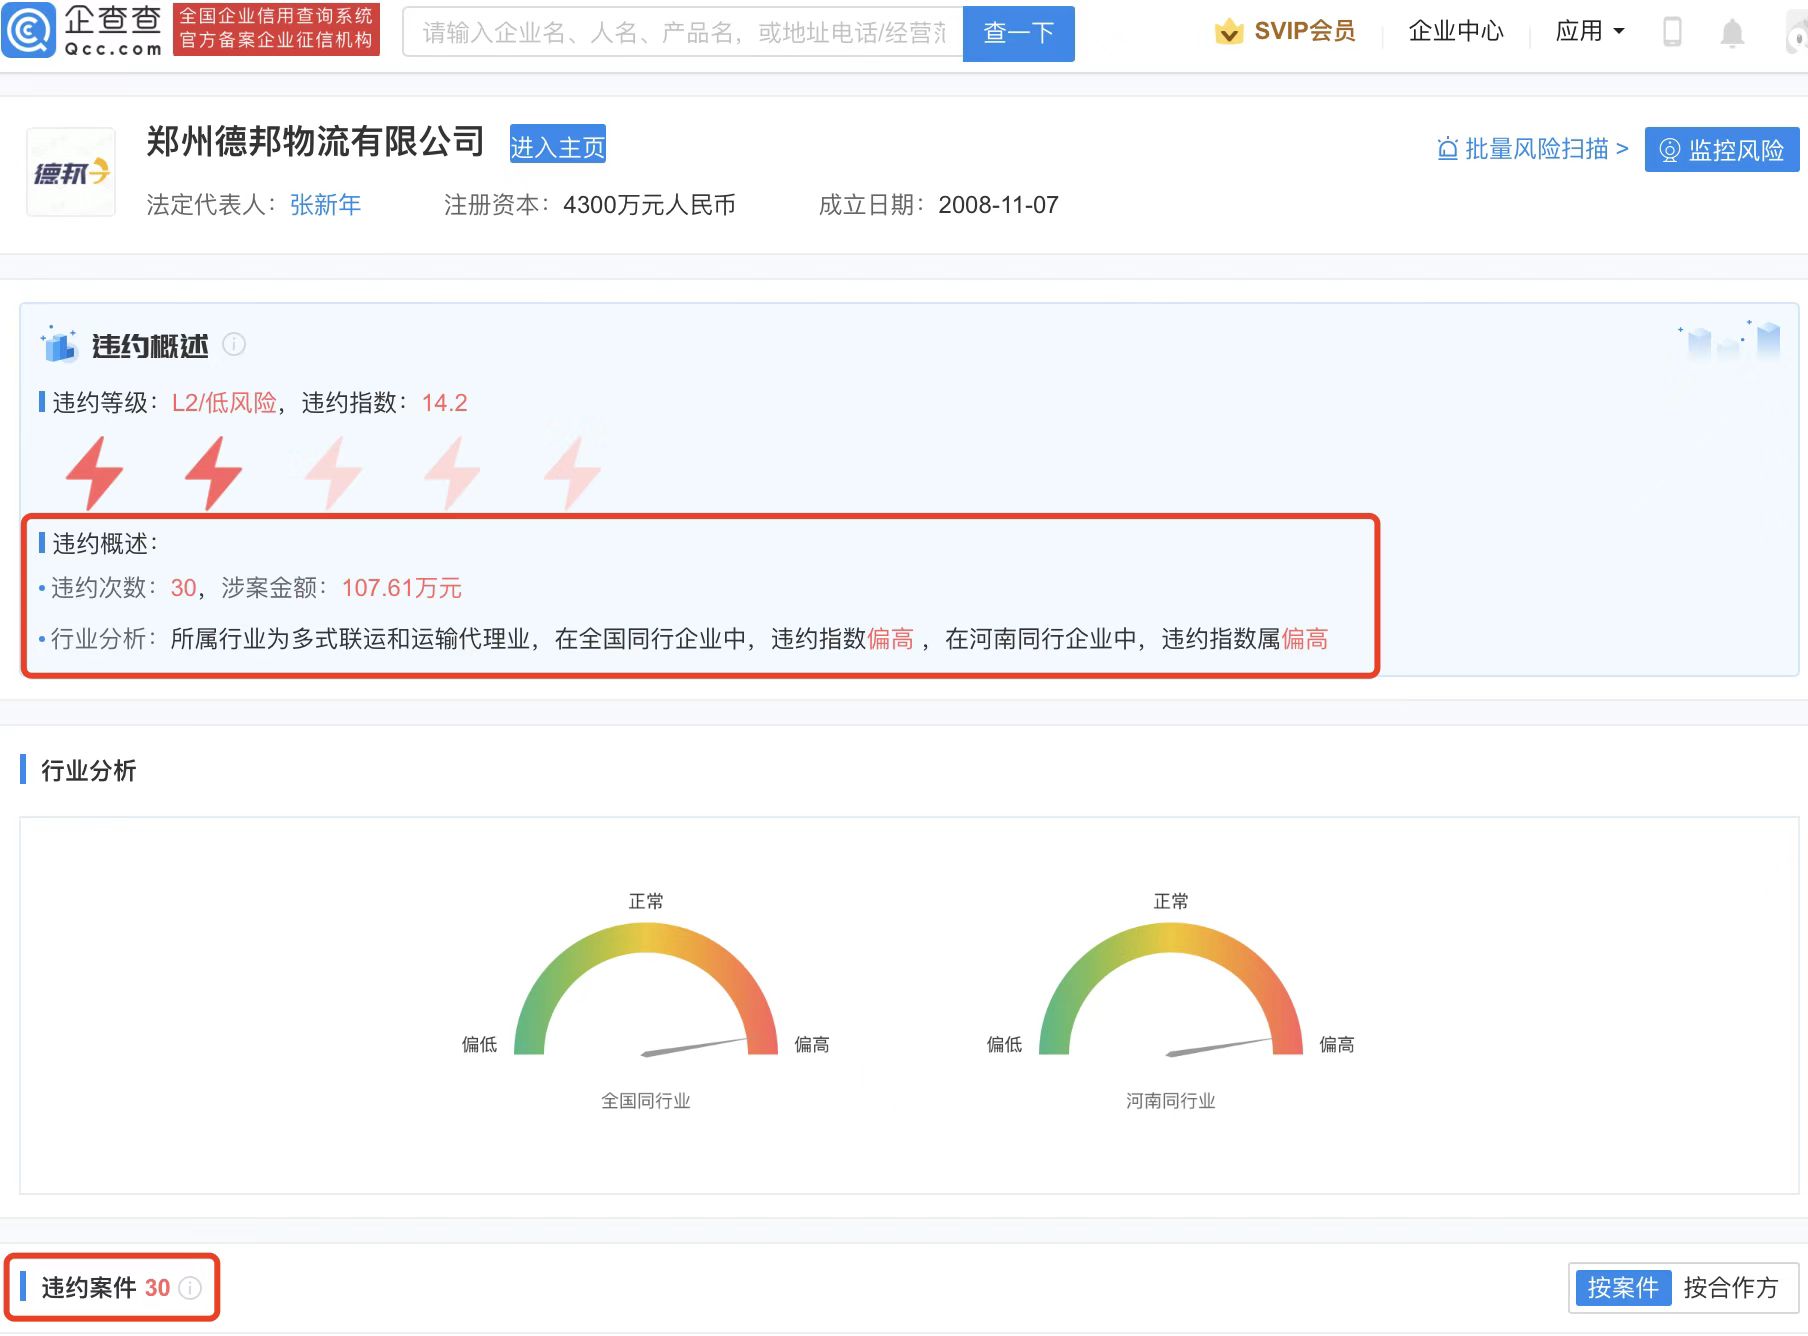Open notifications bell icon
The height and width of the screenshot is (1336, 1808).
pos(1732,33)
